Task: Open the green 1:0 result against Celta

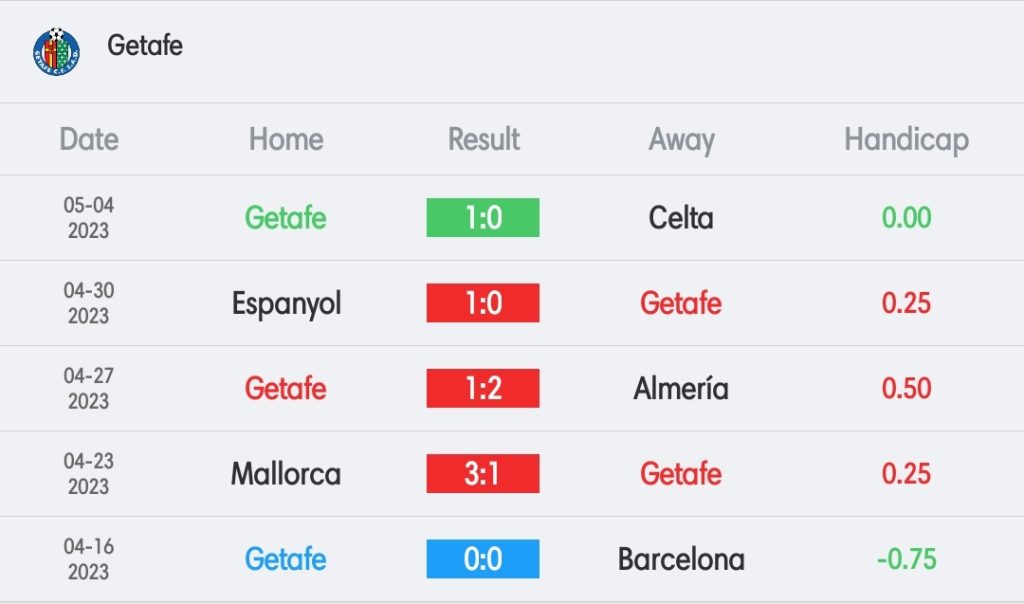Action: point(483,217)
